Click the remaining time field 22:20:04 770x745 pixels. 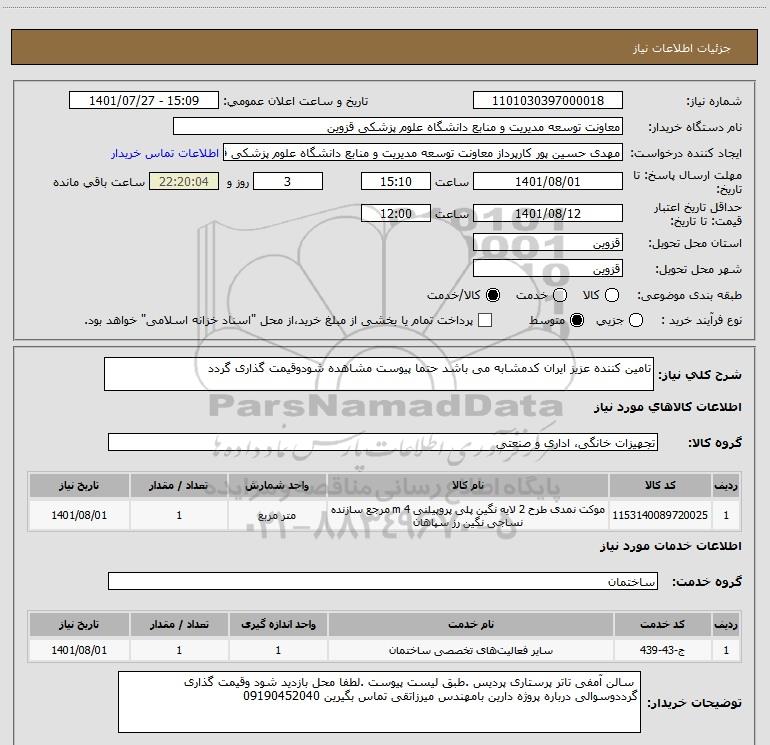click(184, 182)
